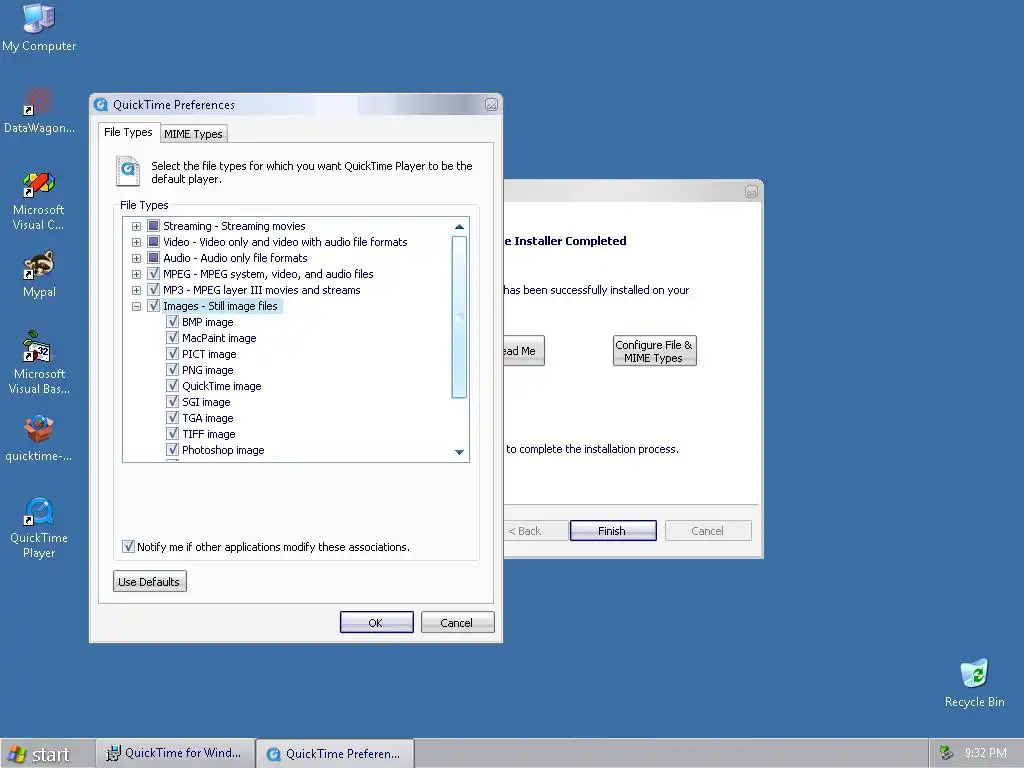Click the file types list scrollbar thumb
1024x768 pixels.
tap(459, 317)
